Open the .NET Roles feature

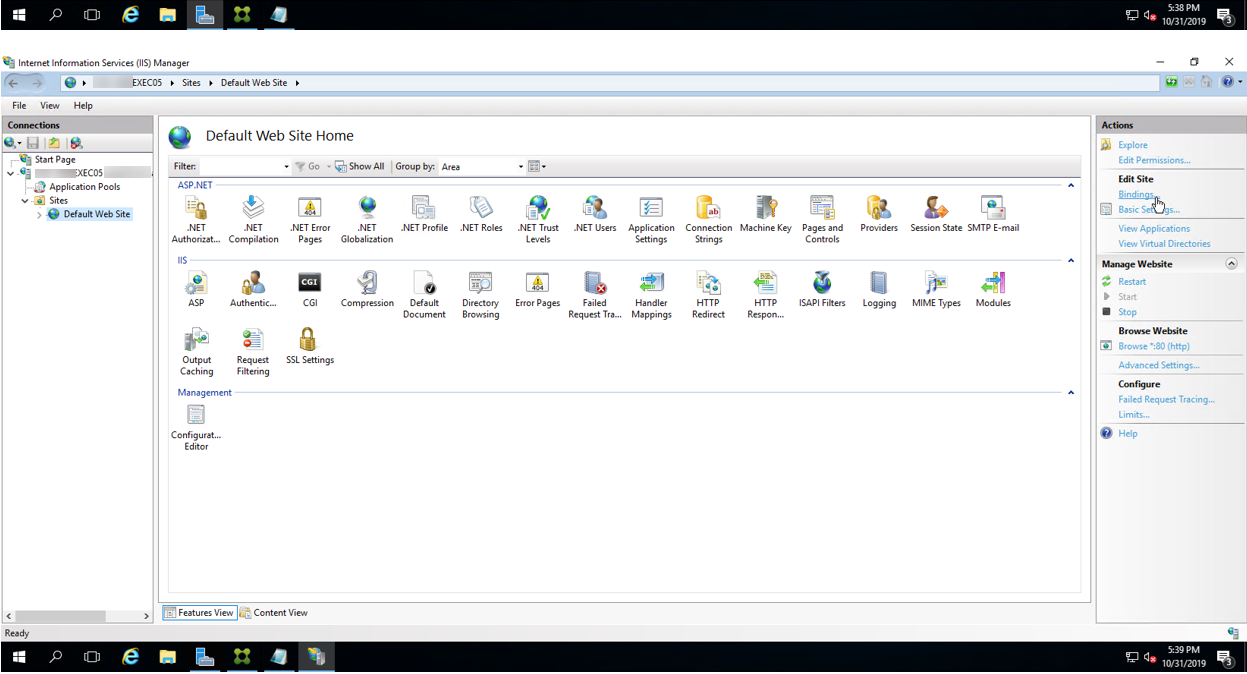coord(481,214)
